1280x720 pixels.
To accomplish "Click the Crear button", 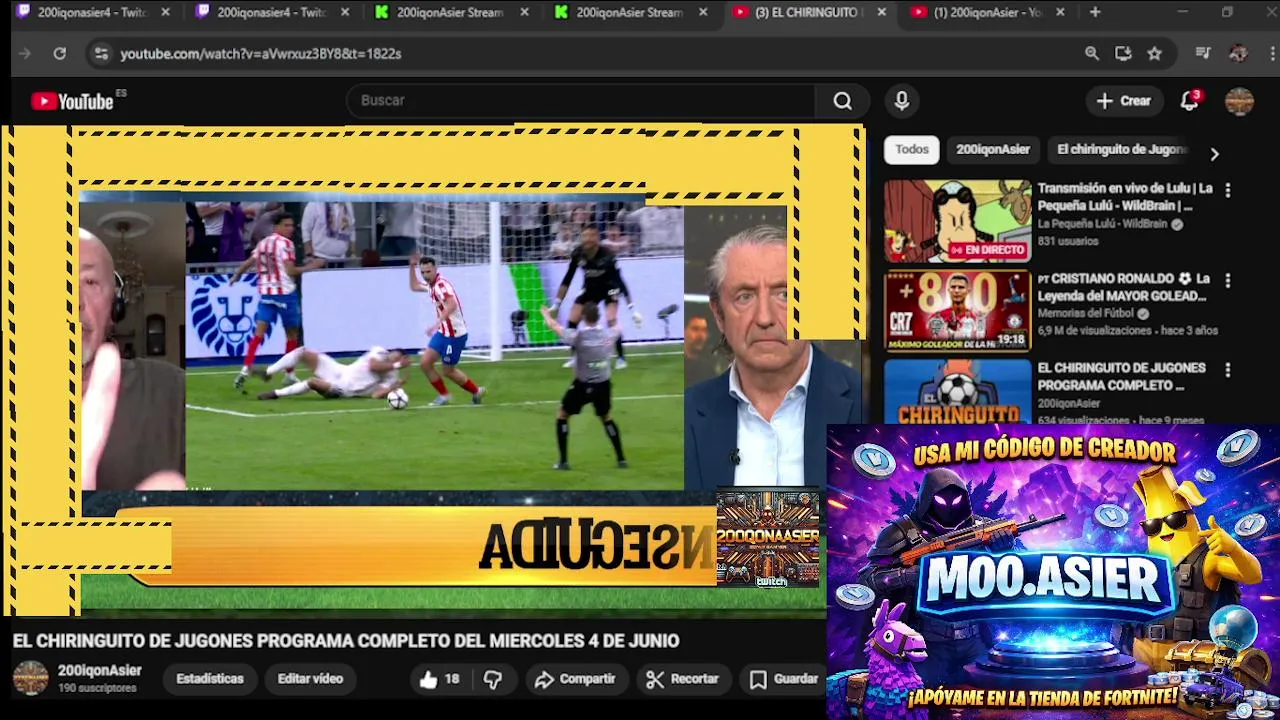I will [x=1124, y=101].
